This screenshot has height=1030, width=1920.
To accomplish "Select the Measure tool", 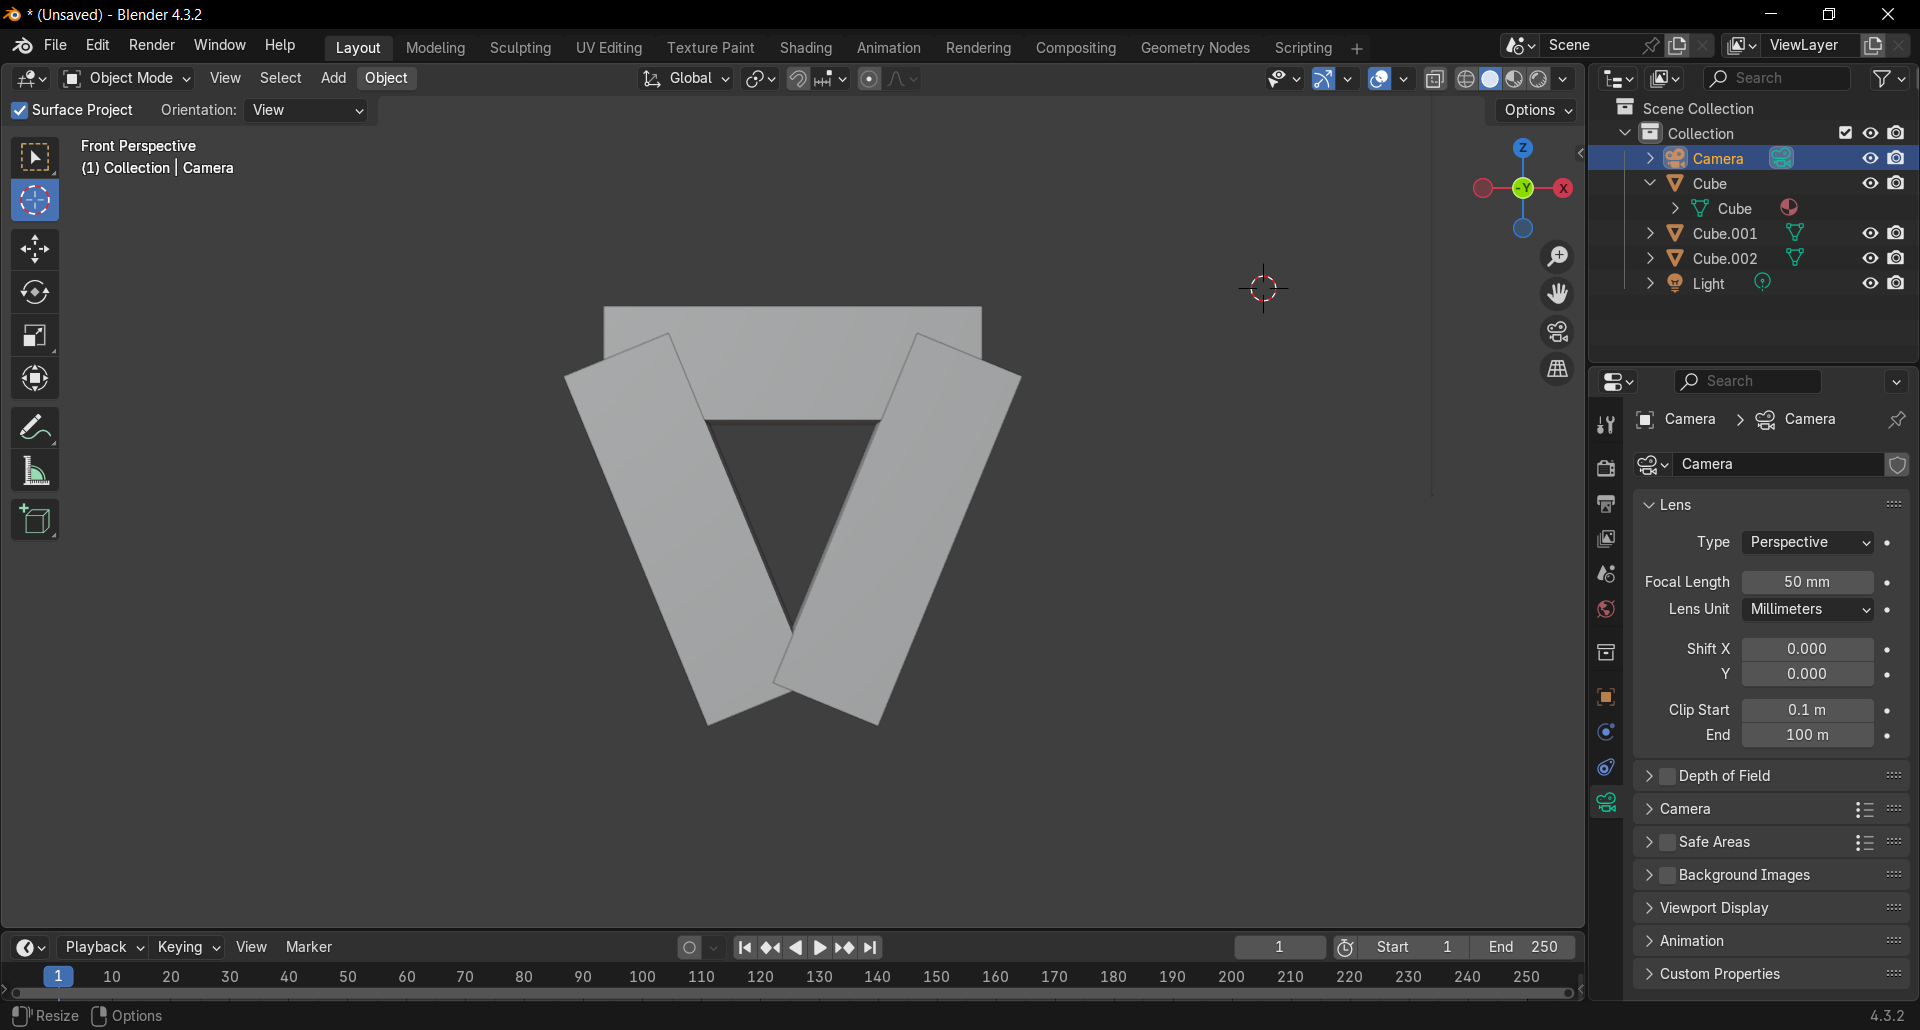I will 35,471.
